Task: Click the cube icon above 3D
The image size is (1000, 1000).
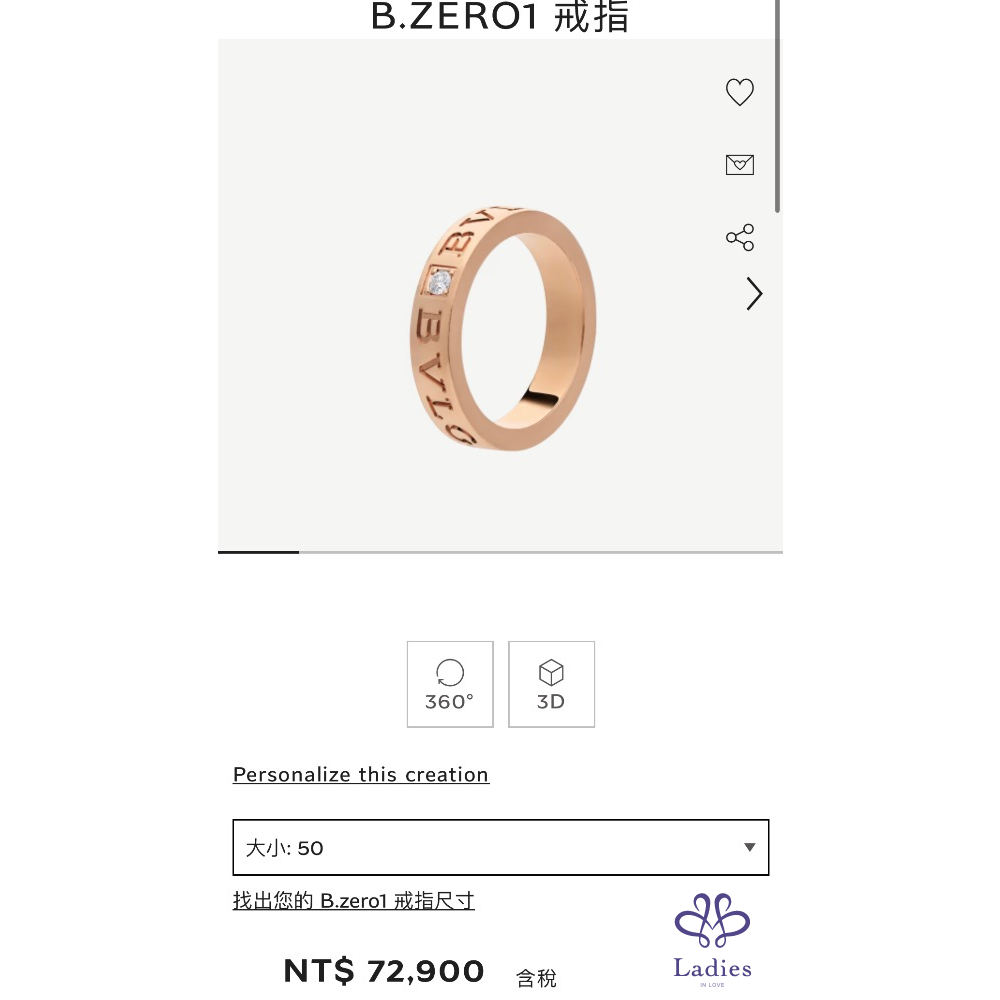Action: click(551, 672)
